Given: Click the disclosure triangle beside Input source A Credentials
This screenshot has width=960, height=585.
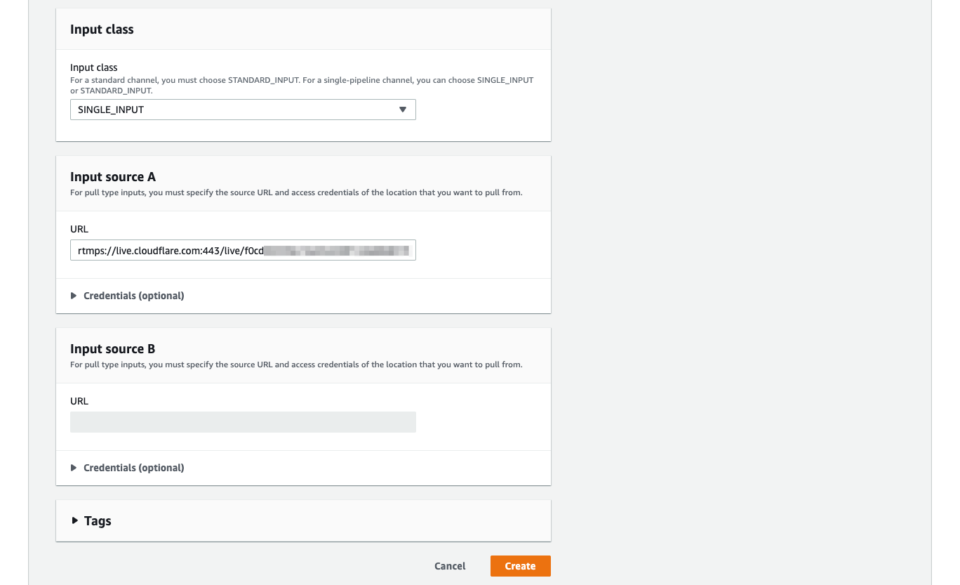Looking at the screenshot, I should [x=74, y=295].
